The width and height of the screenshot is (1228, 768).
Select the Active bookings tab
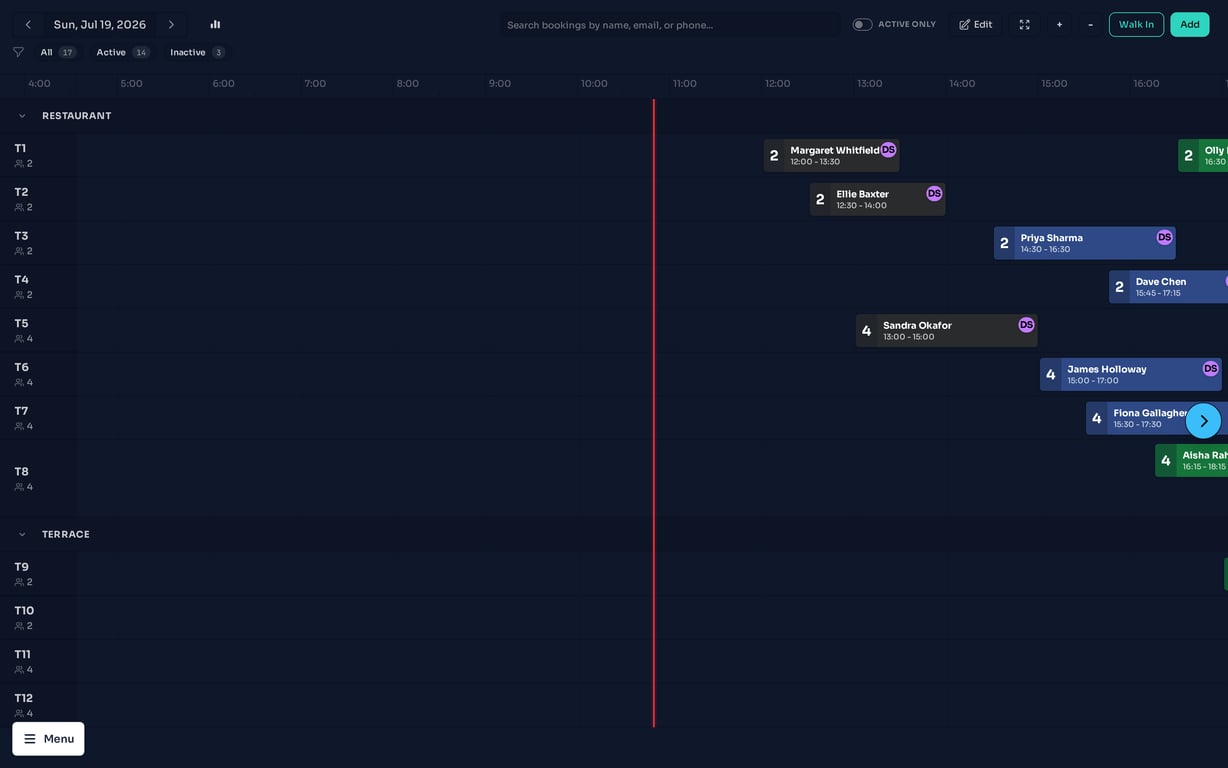point(122,52)
